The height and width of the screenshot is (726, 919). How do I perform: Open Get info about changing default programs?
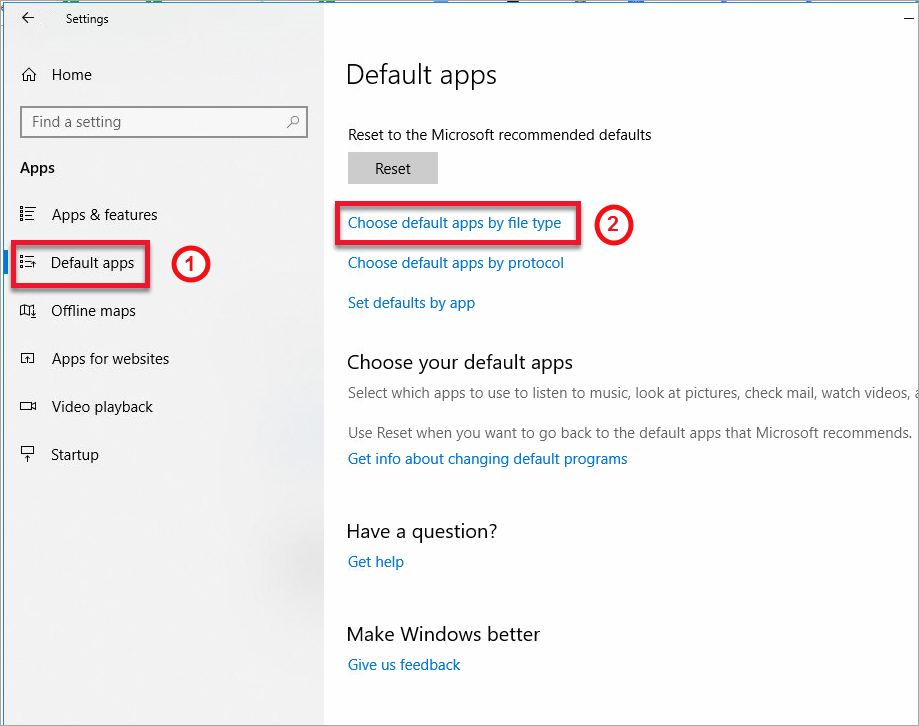tap(487, 459)
